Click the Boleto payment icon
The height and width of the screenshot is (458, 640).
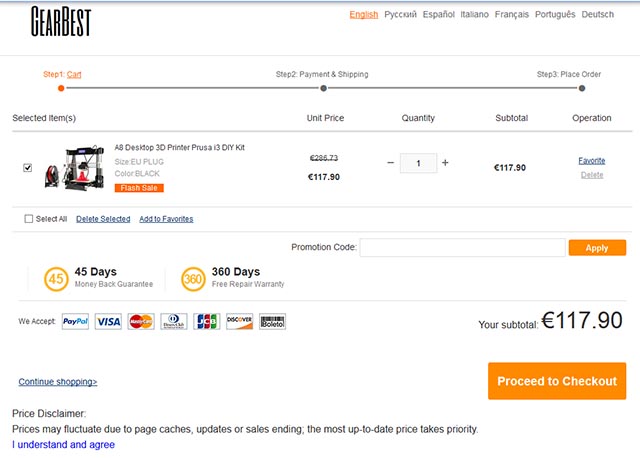pyautogui.click(x=272, y=321)
